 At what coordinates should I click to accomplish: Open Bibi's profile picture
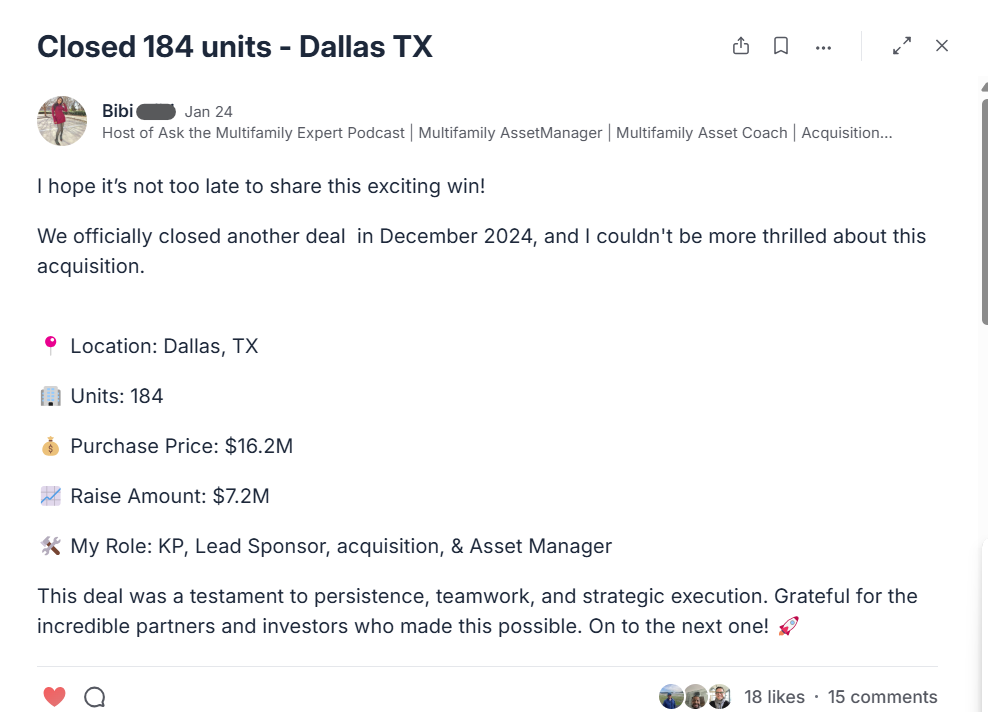click(x=62, y=121)
